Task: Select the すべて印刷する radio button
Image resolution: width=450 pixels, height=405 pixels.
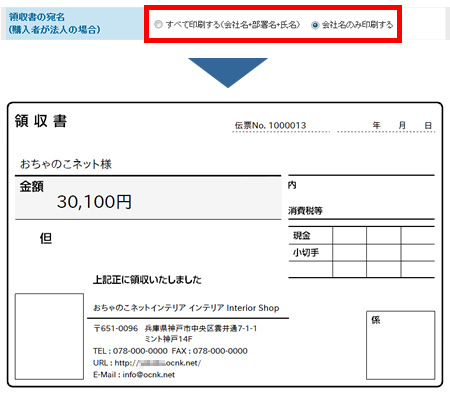Action: pos(158,24)
